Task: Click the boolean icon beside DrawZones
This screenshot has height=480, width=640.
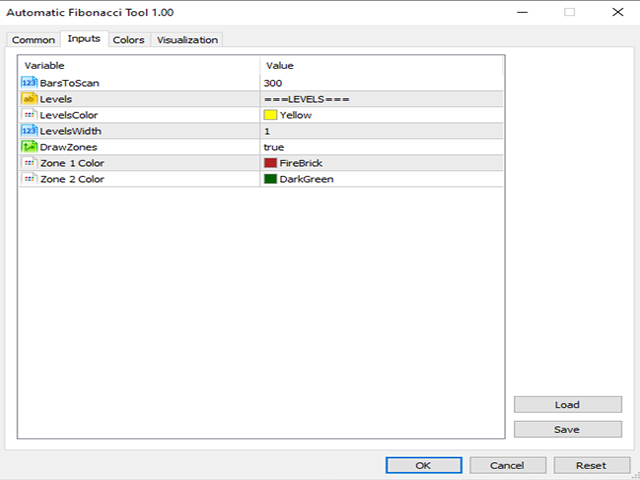Action: pyautogui.click(x=29, y=147)
